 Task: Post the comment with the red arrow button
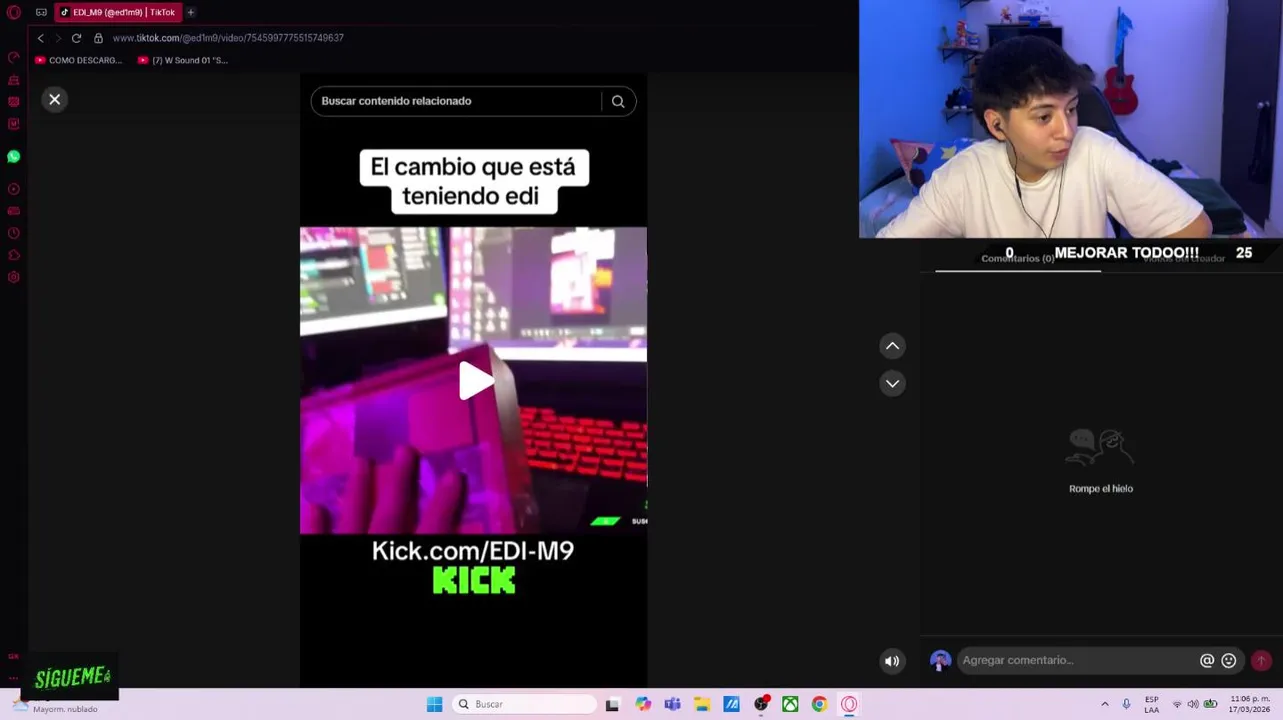(x=1261, y=660)
